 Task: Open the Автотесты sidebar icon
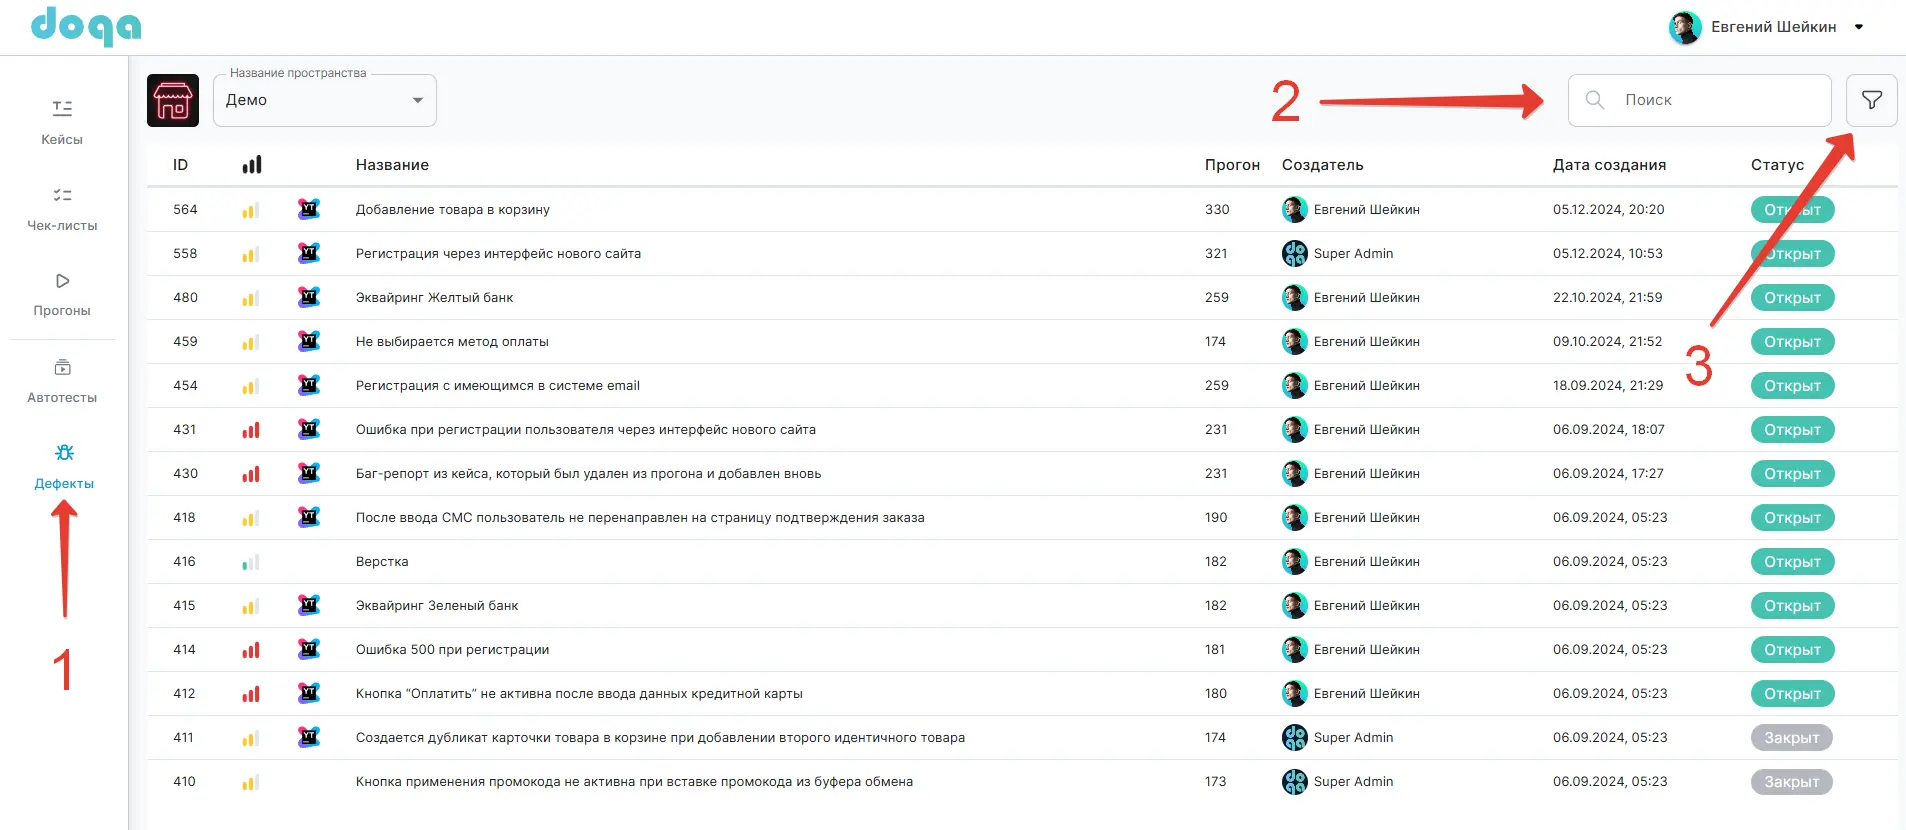click(62, 368)
